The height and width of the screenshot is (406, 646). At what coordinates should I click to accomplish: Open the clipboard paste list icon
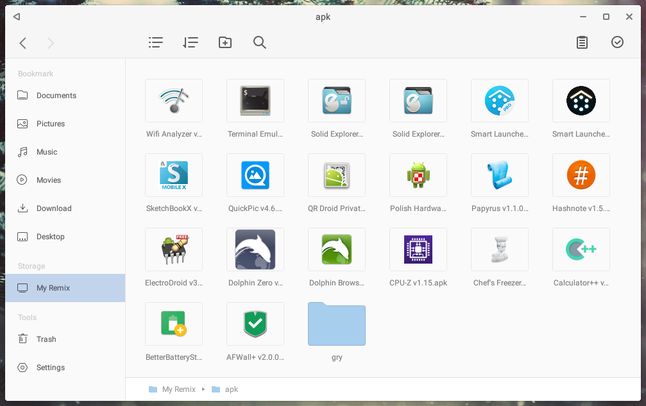(582, 42)
